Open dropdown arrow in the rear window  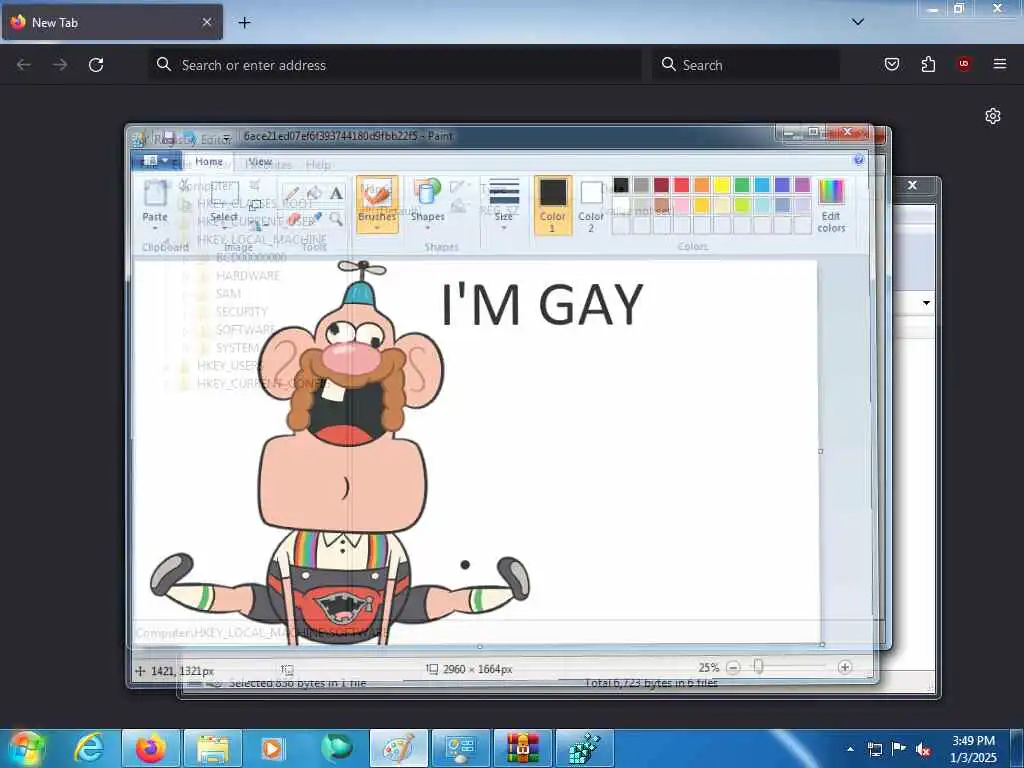926,303
